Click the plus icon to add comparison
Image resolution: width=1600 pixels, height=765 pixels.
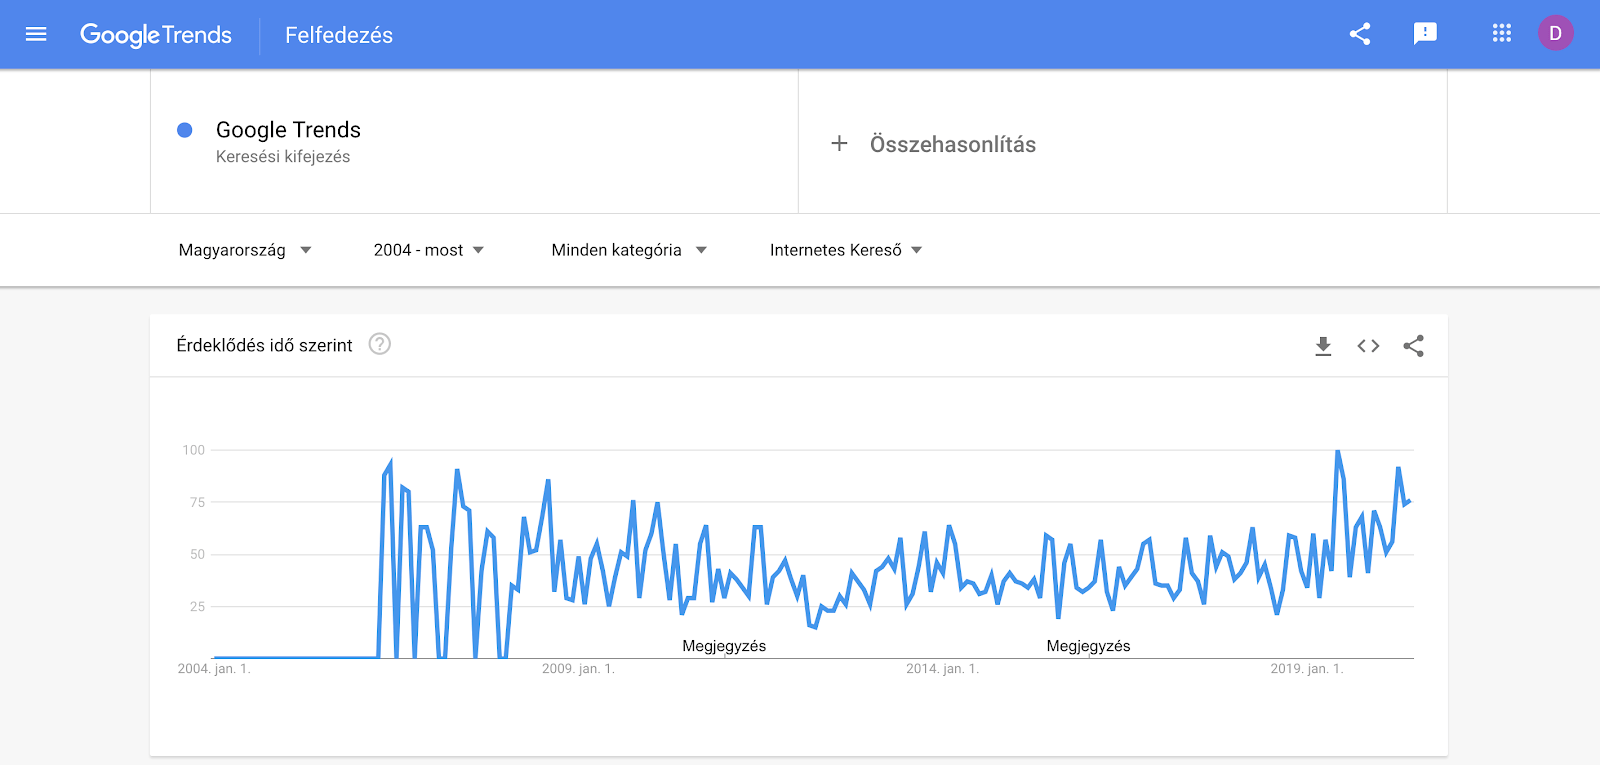pos(839,144)
